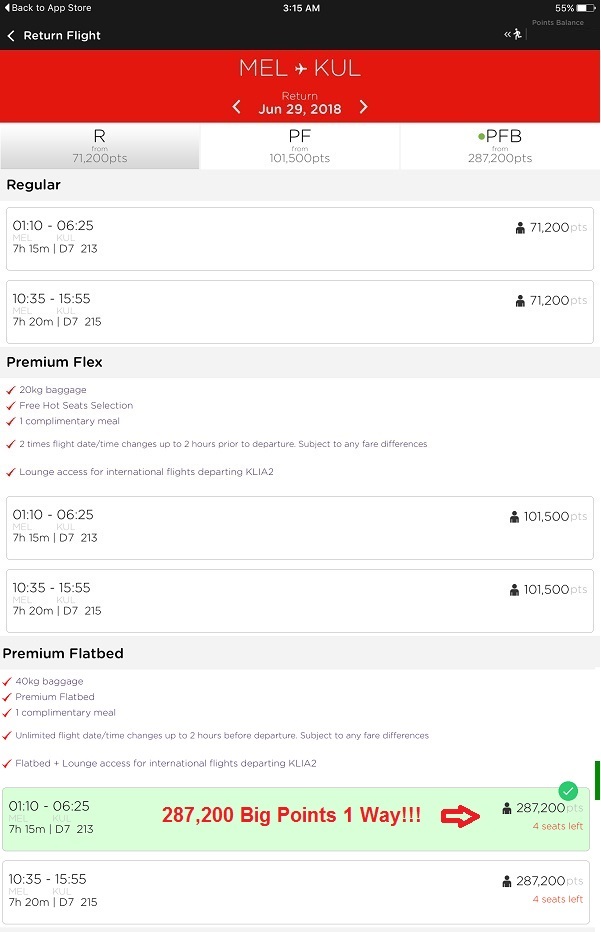601x932 pixels.
Task: Tap the red checkmark beside 20kg baggage
Action: point(10,390)
